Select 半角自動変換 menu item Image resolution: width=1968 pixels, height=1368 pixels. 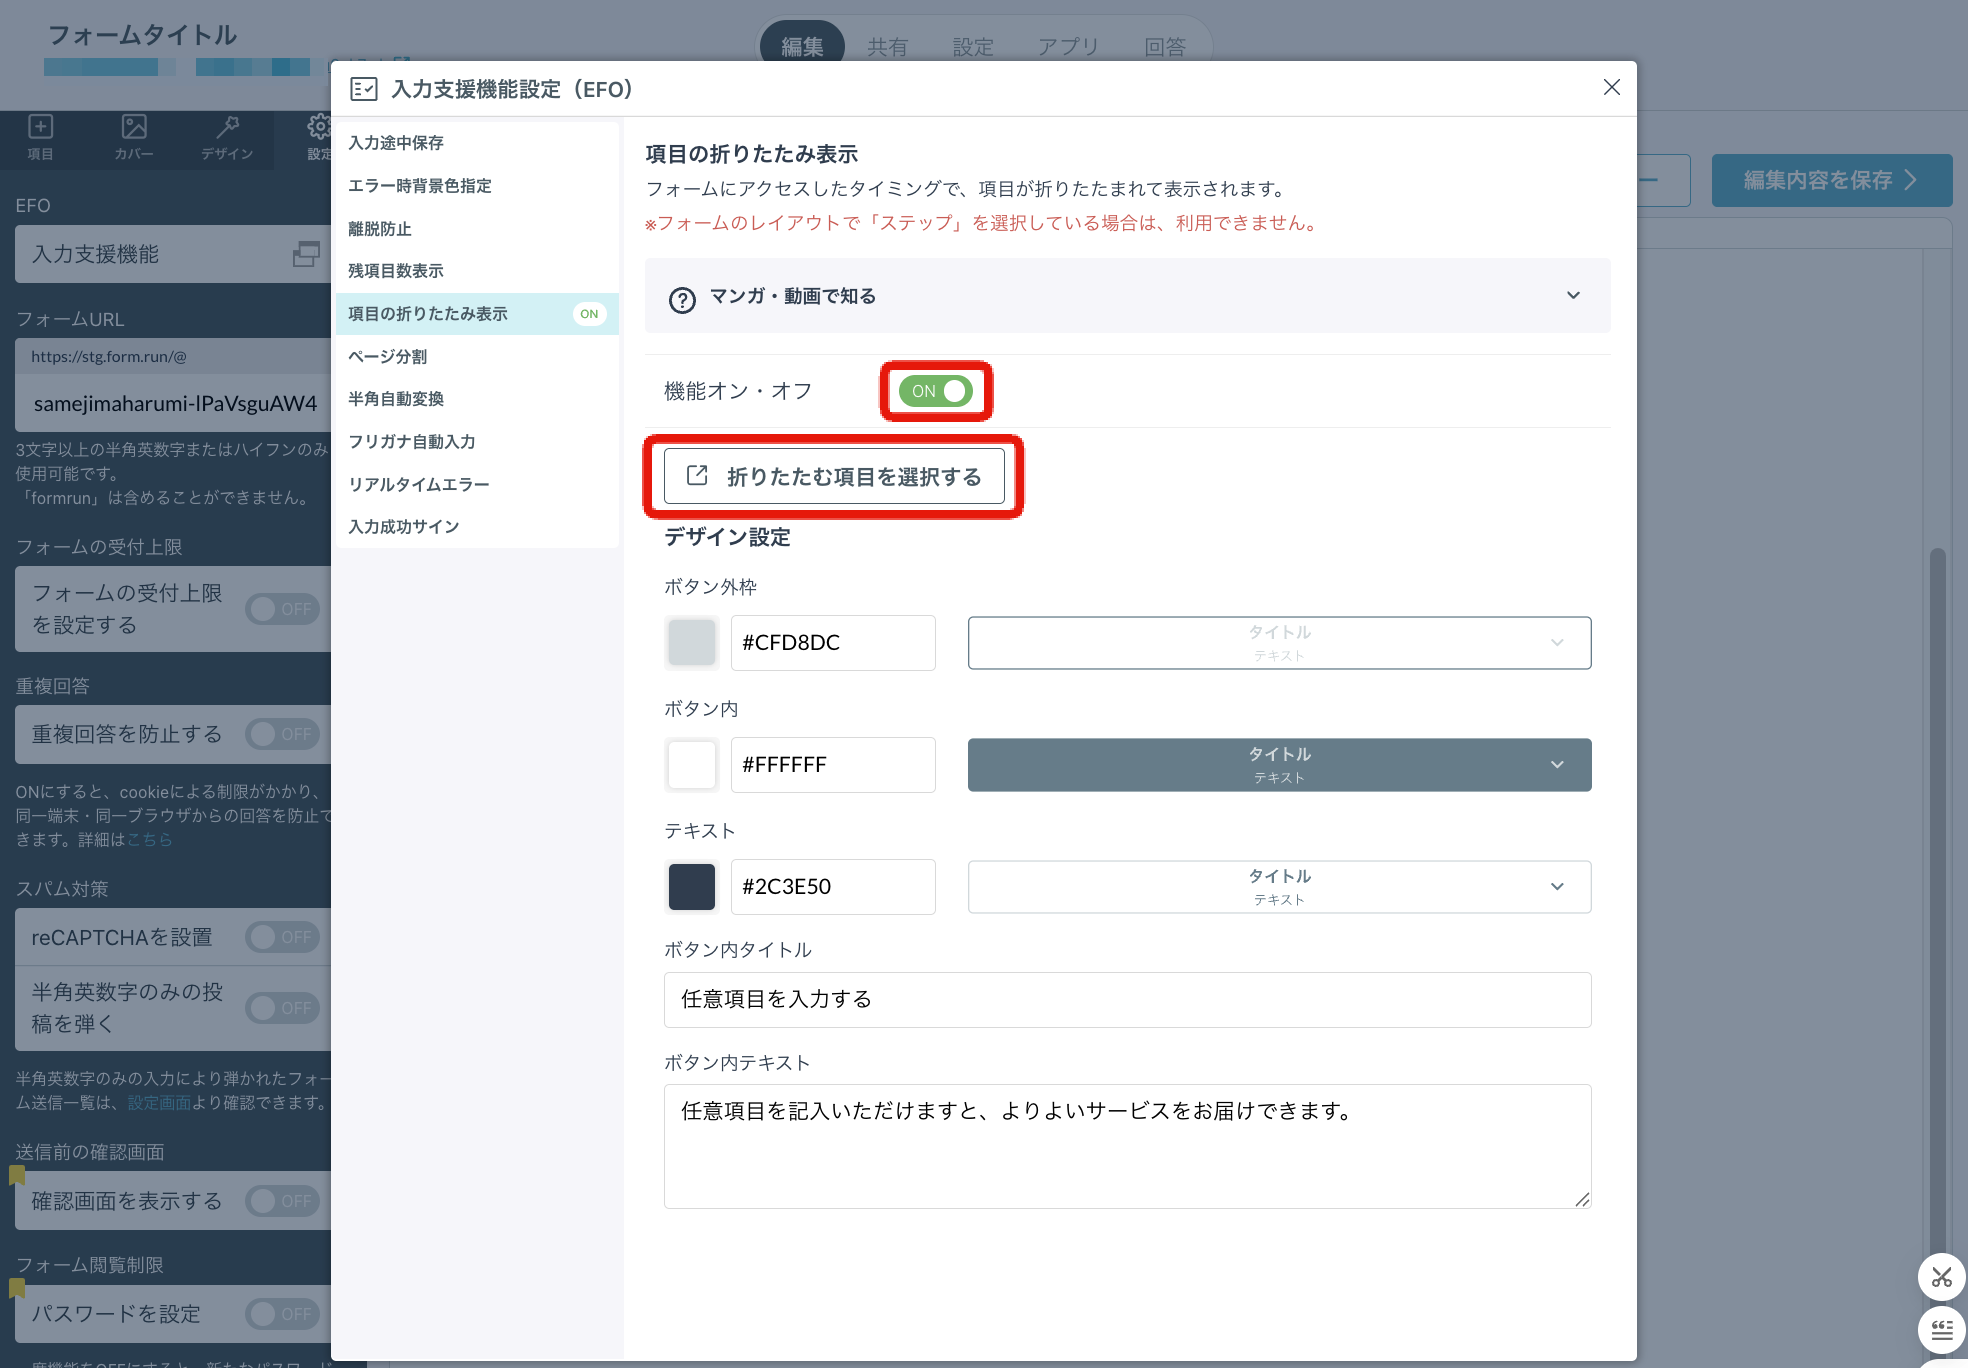point(476,399)
